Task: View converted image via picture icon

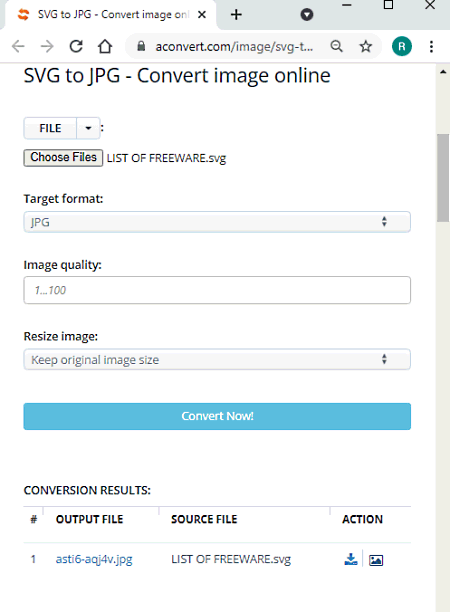Action: [x=376, y=560]
